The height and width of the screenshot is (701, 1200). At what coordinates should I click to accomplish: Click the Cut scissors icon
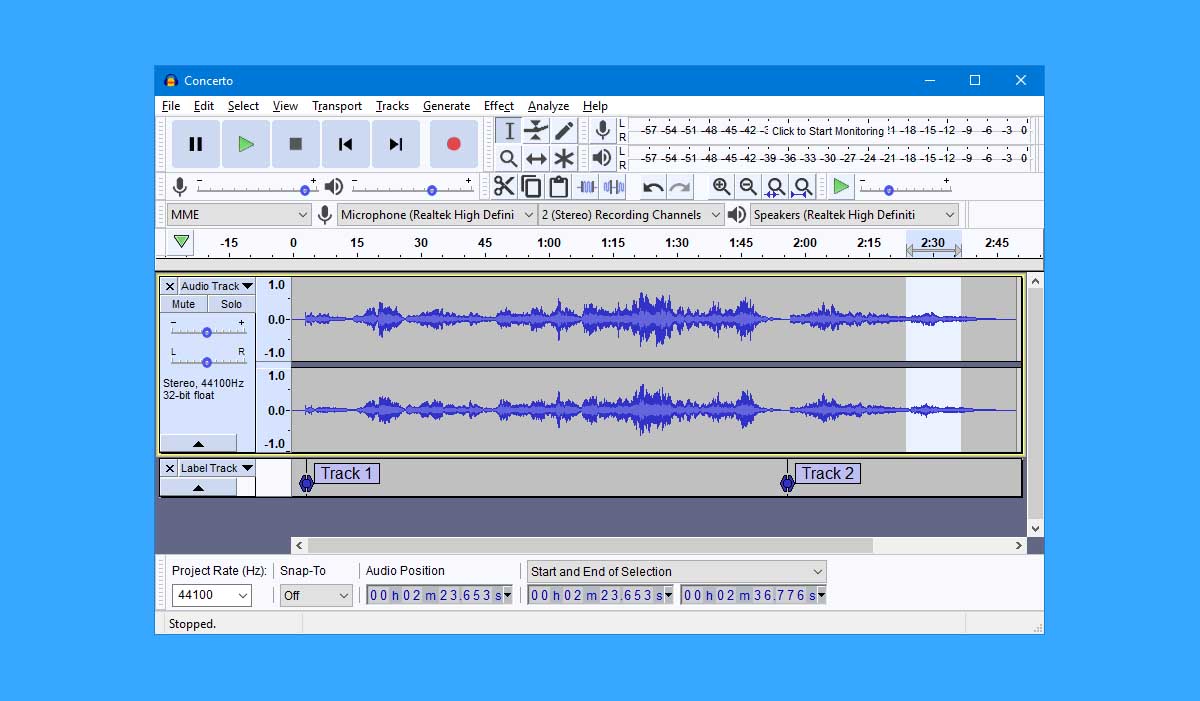point(504,187)
